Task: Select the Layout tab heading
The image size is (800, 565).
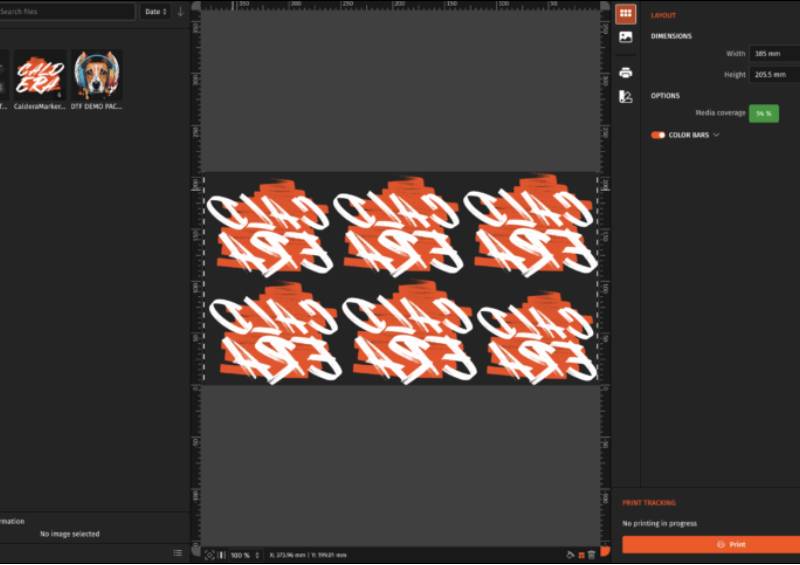Action: [663, 16]
